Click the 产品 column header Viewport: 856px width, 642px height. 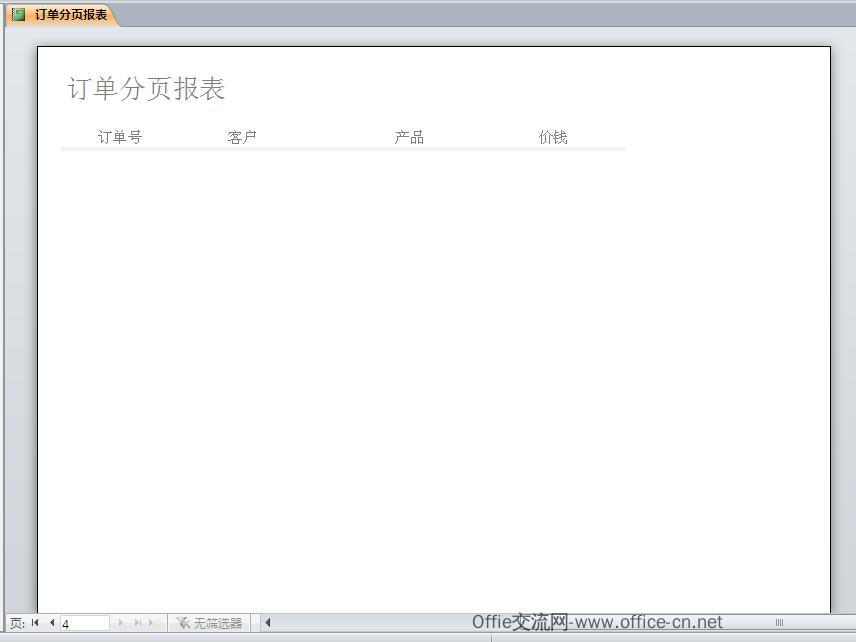(x=409, y=137)
